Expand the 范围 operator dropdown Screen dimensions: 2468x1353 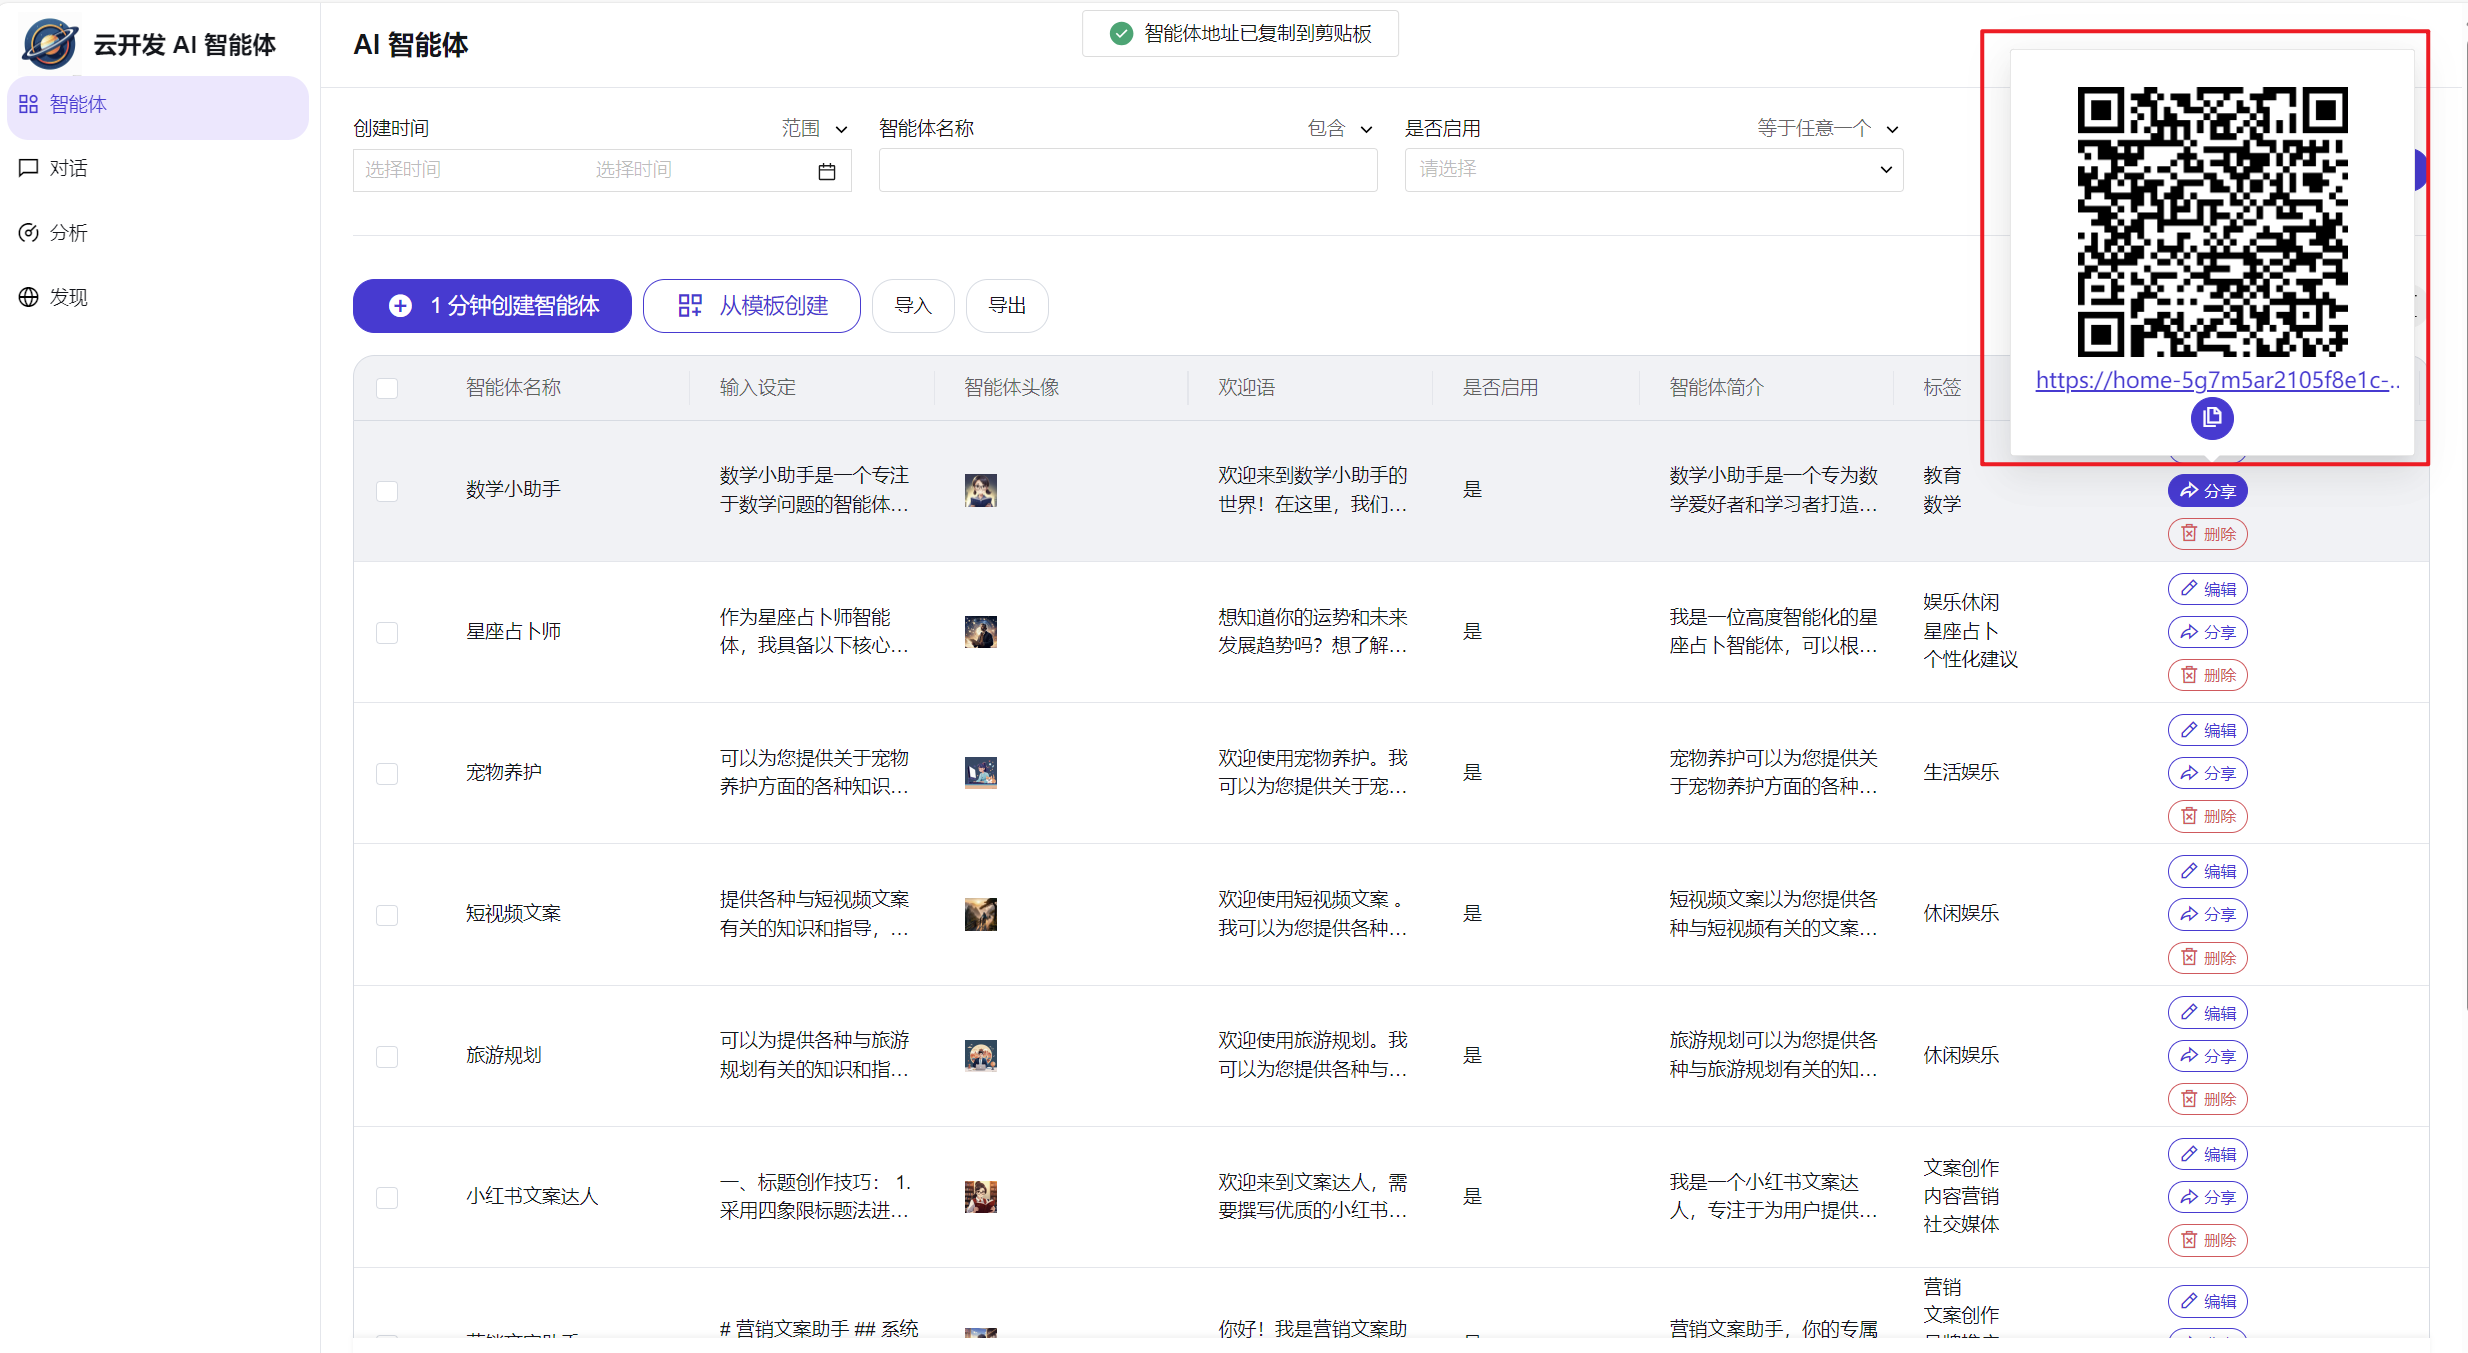click(x=814, y=129)
